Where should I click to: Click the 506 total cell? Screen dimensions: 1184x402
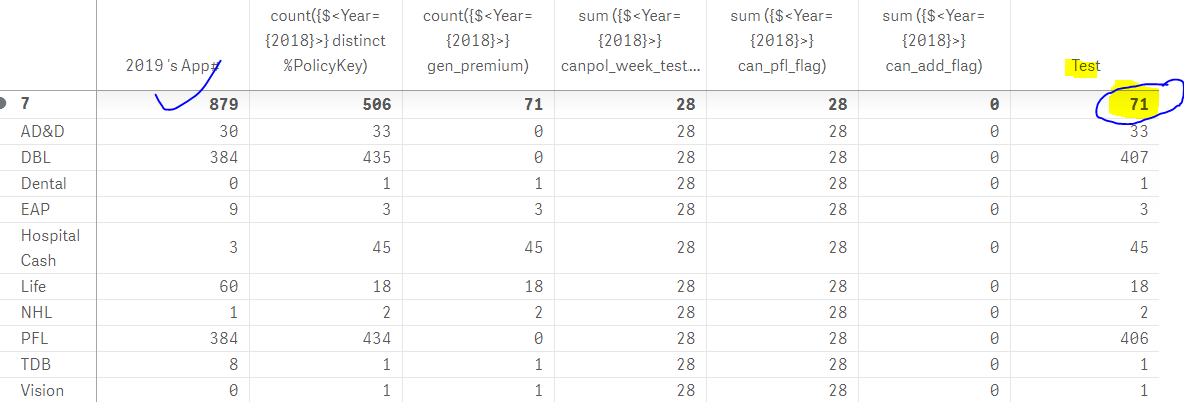[374, 105]
